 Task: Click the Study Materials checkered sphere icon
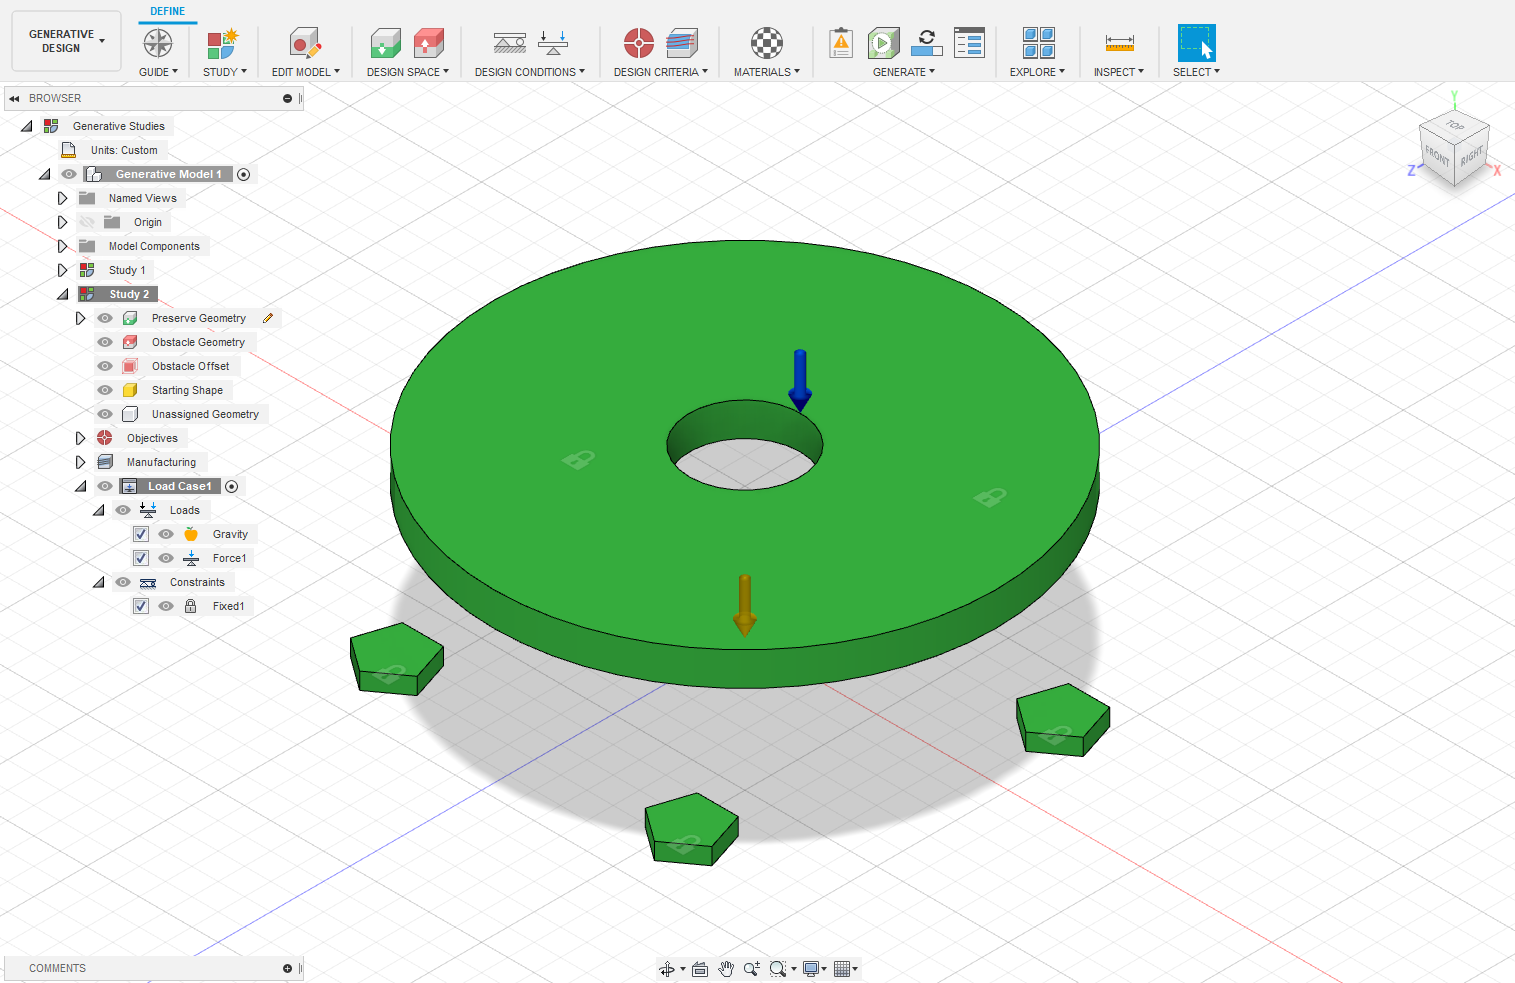point(767,43)
